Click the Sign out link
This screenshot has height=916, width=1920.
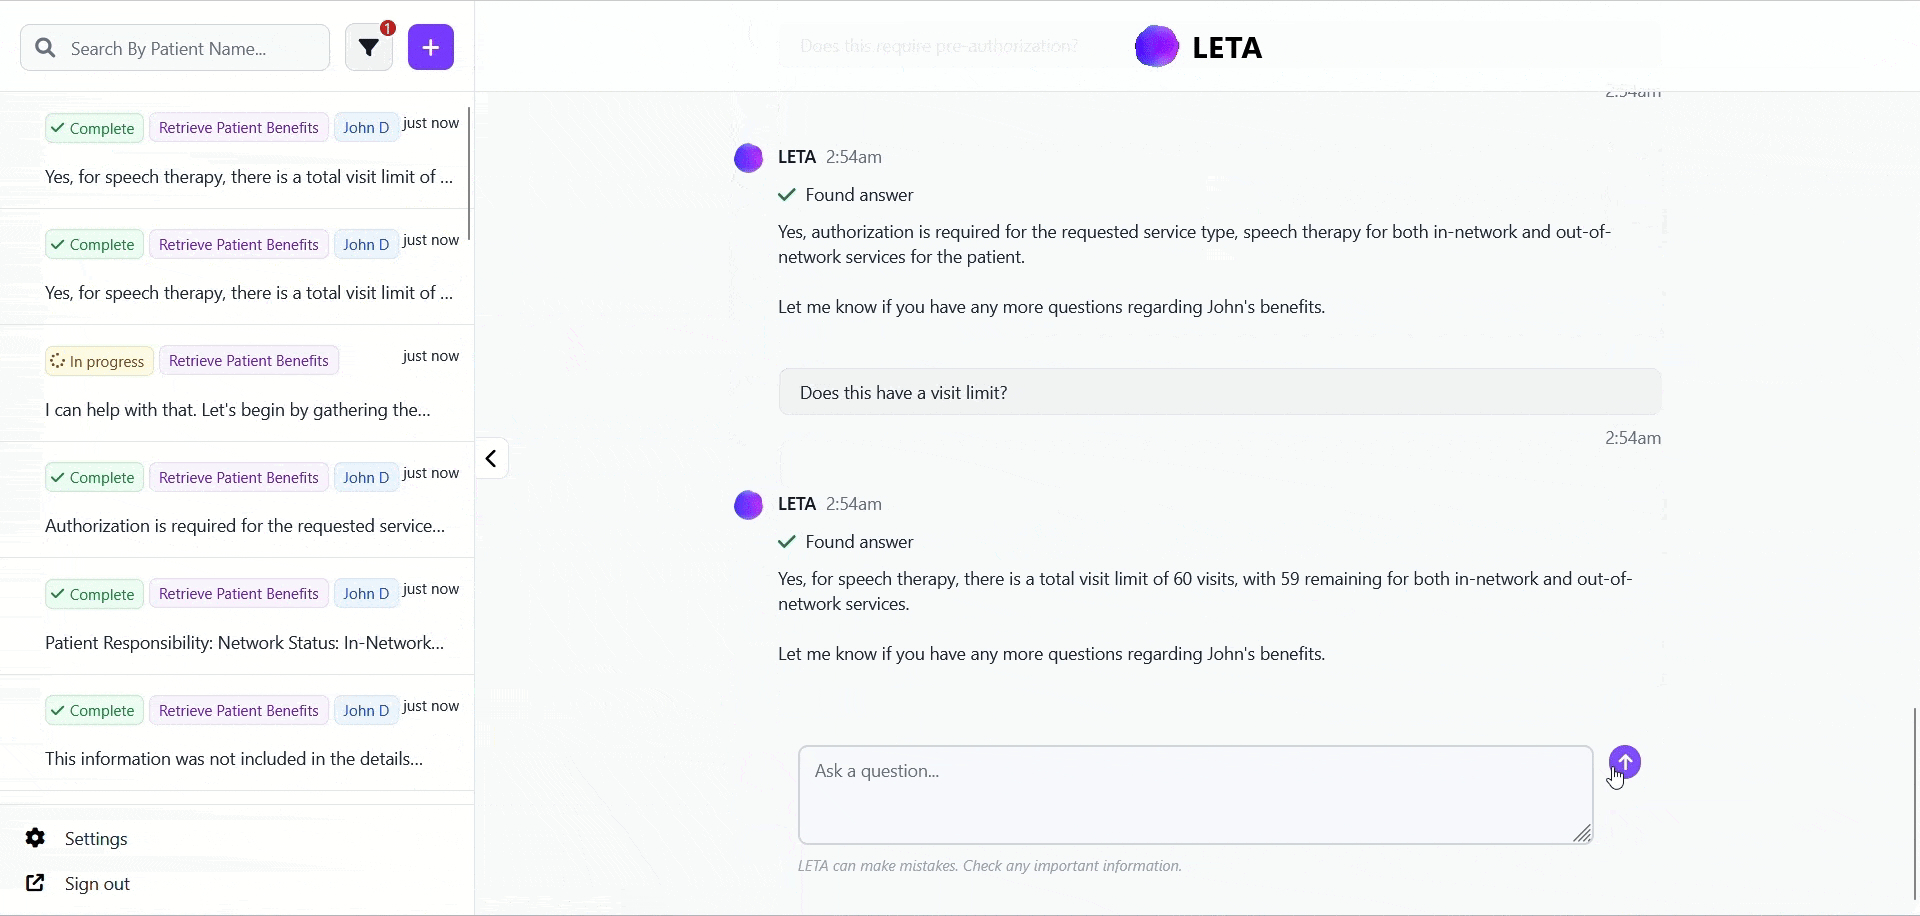[x=97, y=884]
